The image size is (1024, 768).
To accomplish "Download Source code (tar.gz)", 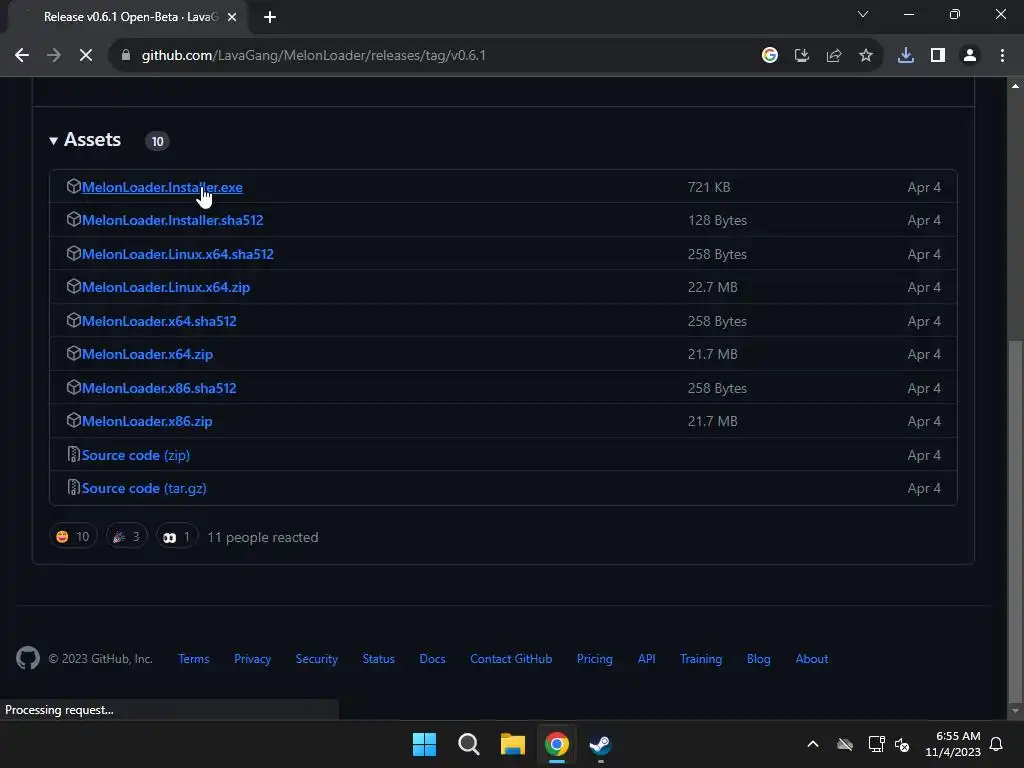I will click(x=144, y=488).
